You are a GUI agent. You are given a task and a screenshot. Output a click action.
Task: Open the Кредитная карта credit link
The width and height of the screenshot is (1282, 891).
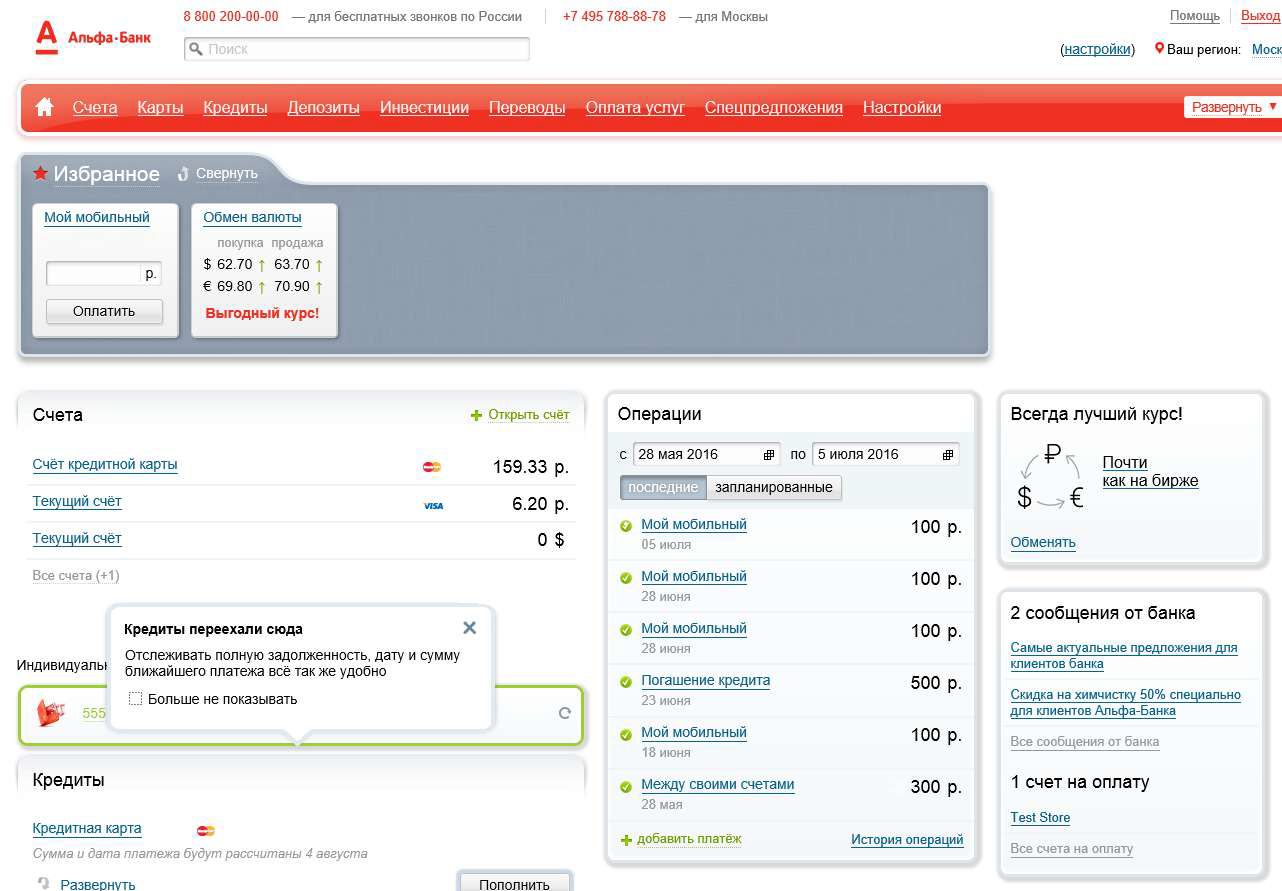click(x=87, y=829)
